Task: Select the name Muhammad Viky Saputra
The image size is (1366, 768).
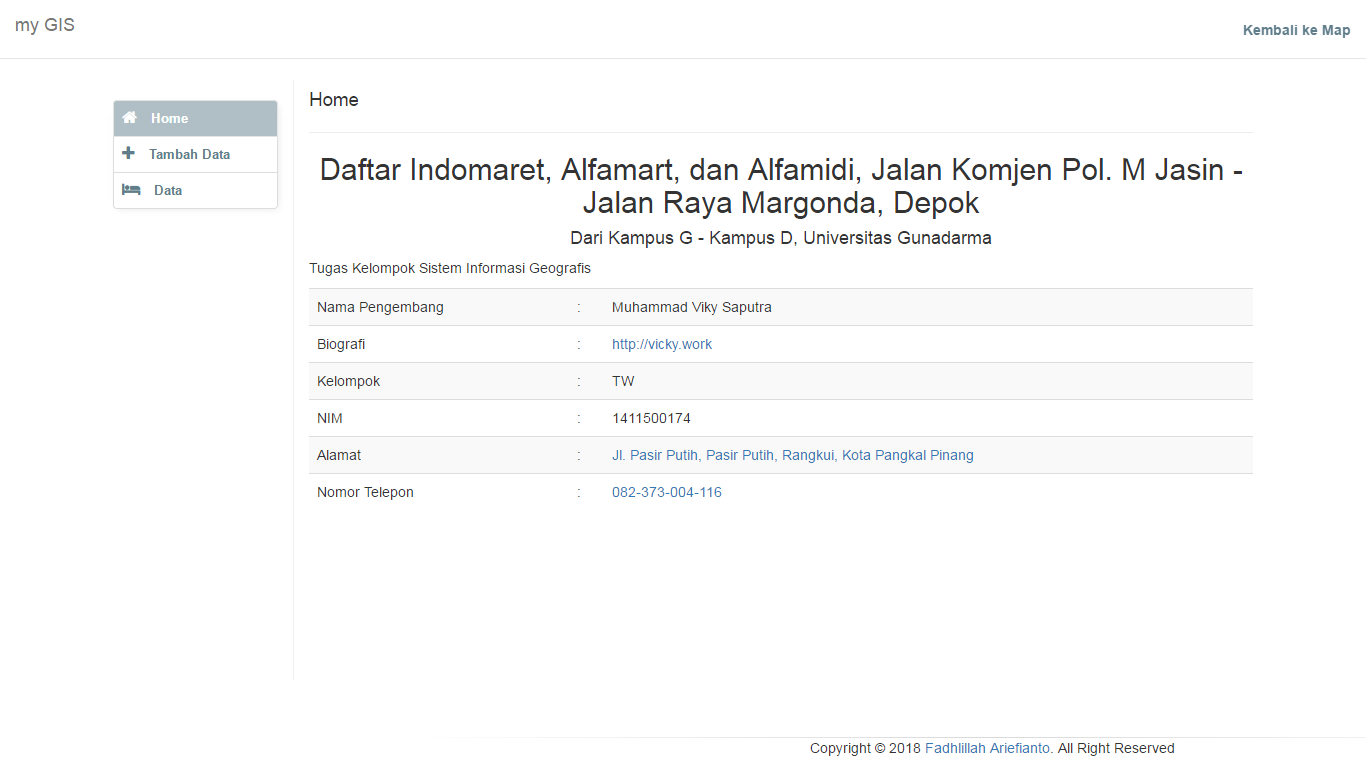Action: (x=692, y=307)
